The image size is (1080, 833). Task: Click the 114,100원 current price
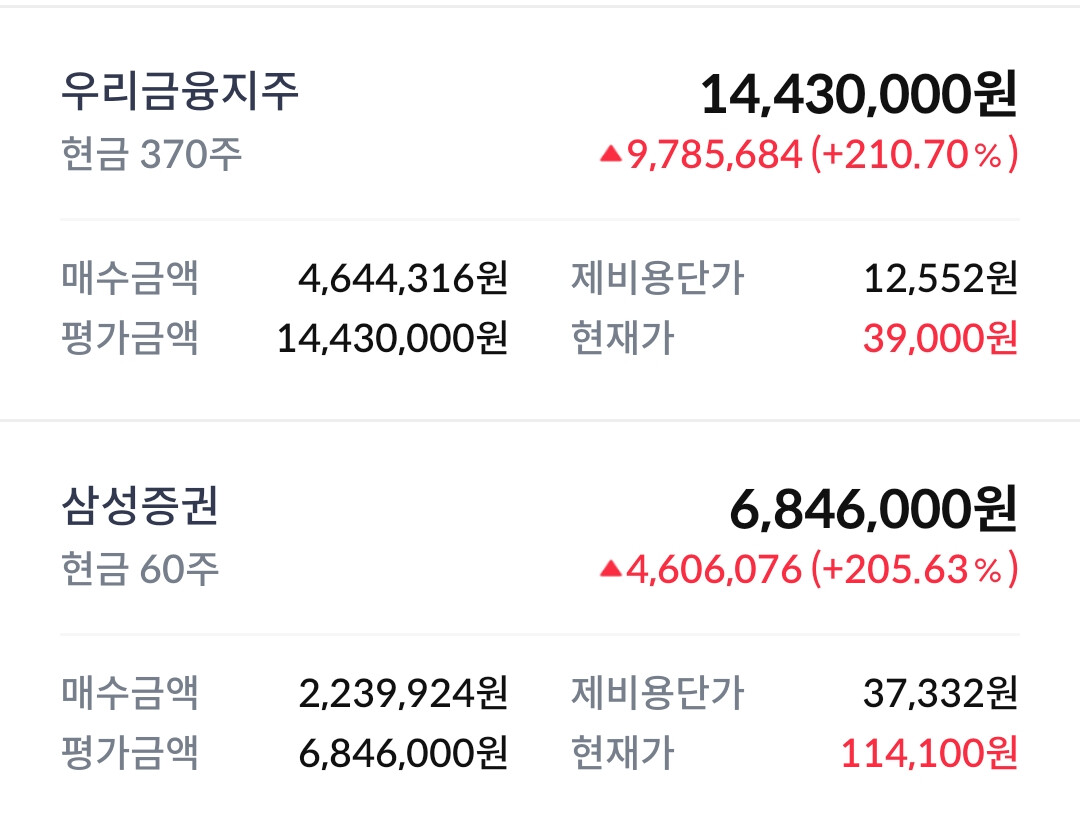[x=929, y=753]
